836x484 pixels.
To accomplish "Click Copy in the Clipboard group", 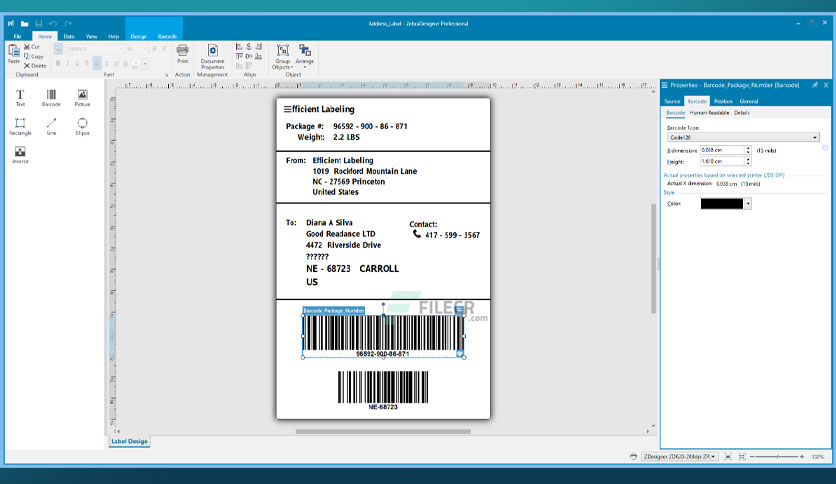I will pos(34,56).
